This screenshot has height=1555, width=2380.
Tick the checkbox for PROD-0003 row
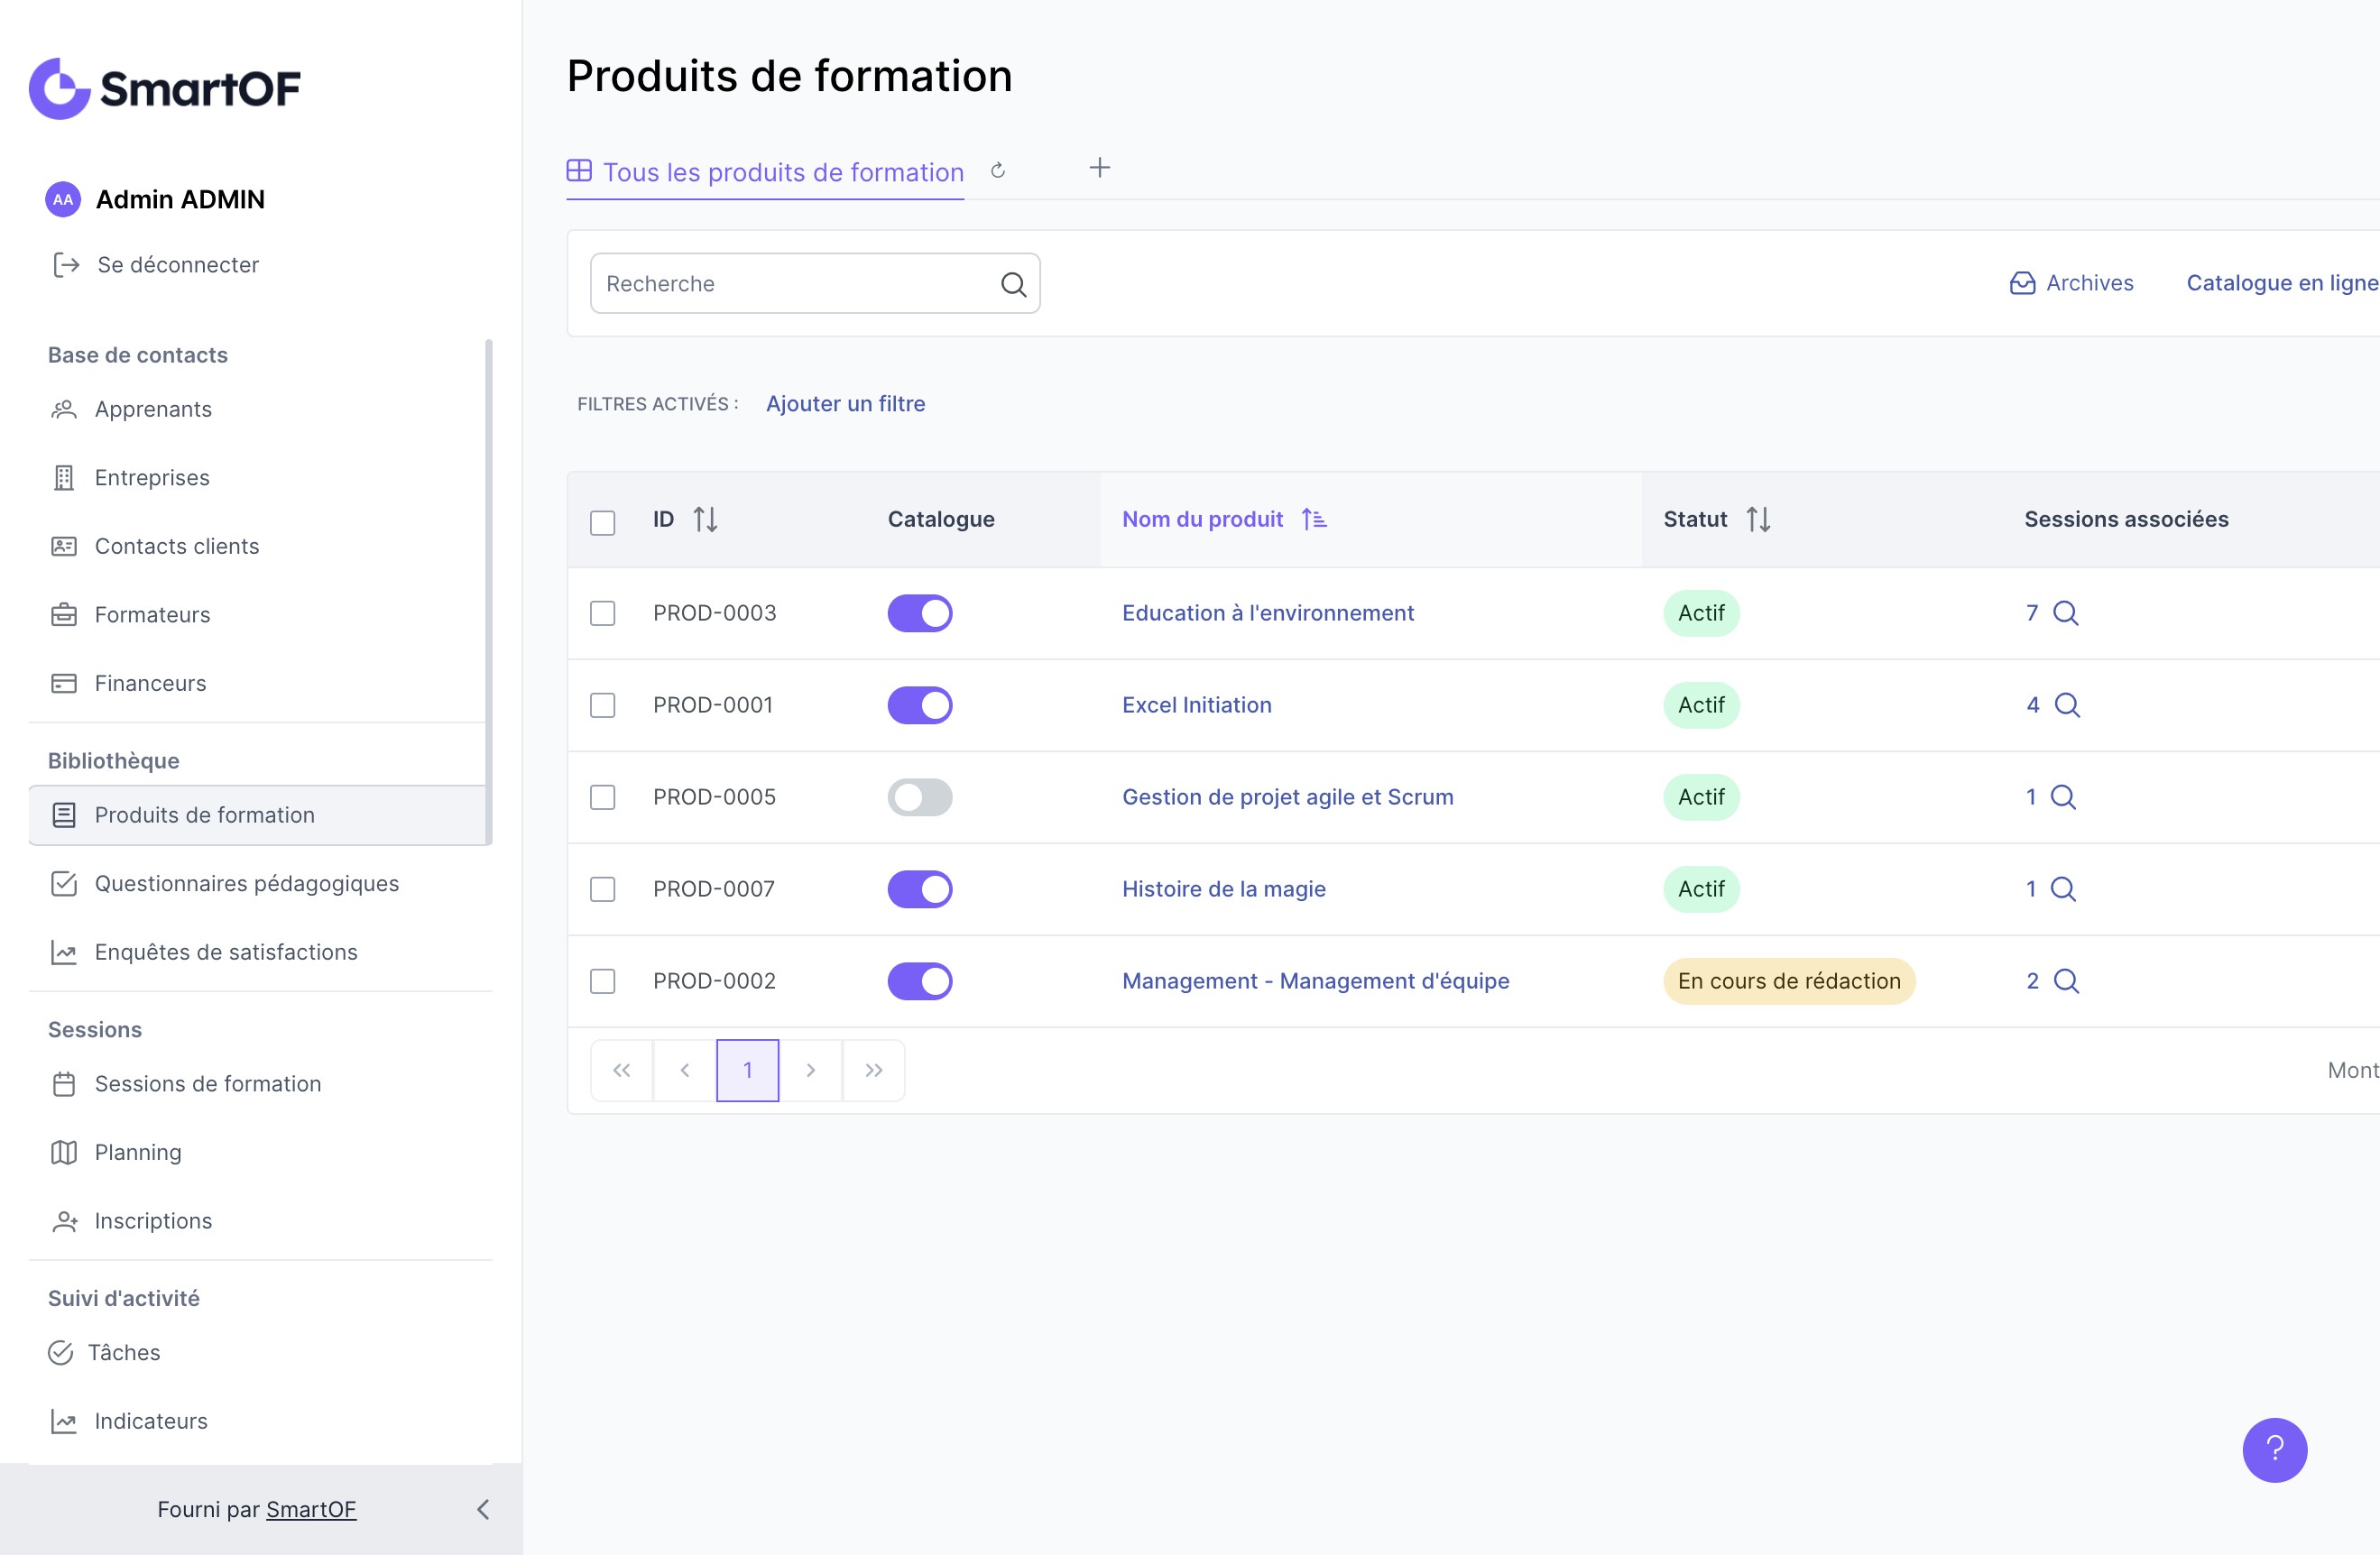(602, 613)
